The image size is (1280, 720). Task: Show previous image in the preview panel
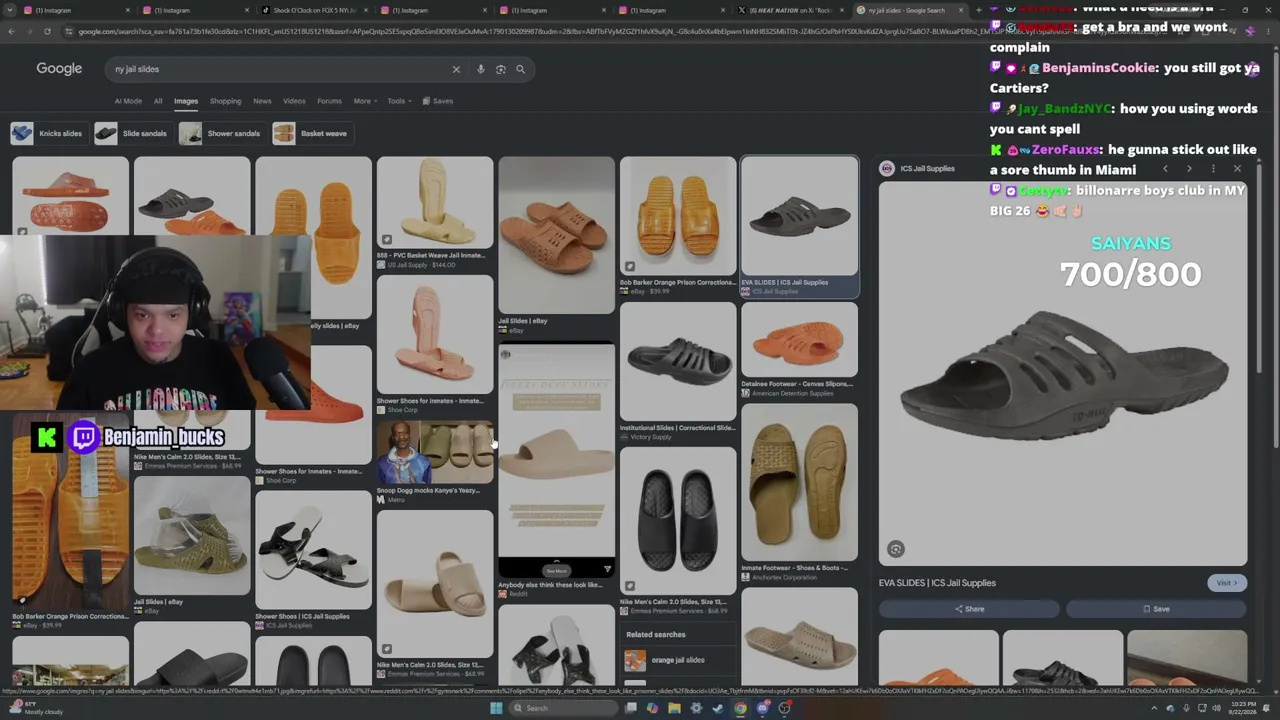click(1165, 169)
